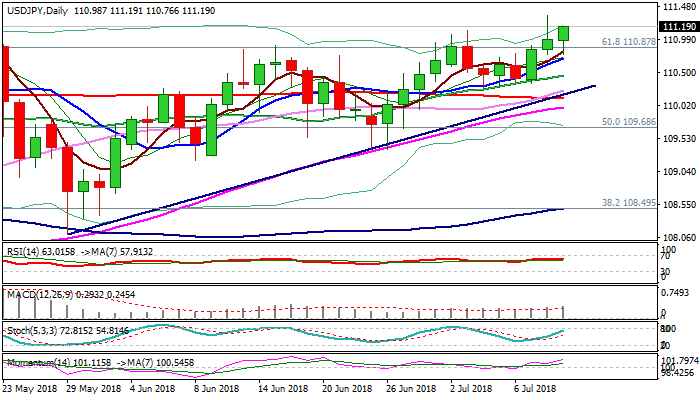Click the 4 Jun 2018 date label
The width and height of the screenshot is (700, 400).
click(154, 389)
